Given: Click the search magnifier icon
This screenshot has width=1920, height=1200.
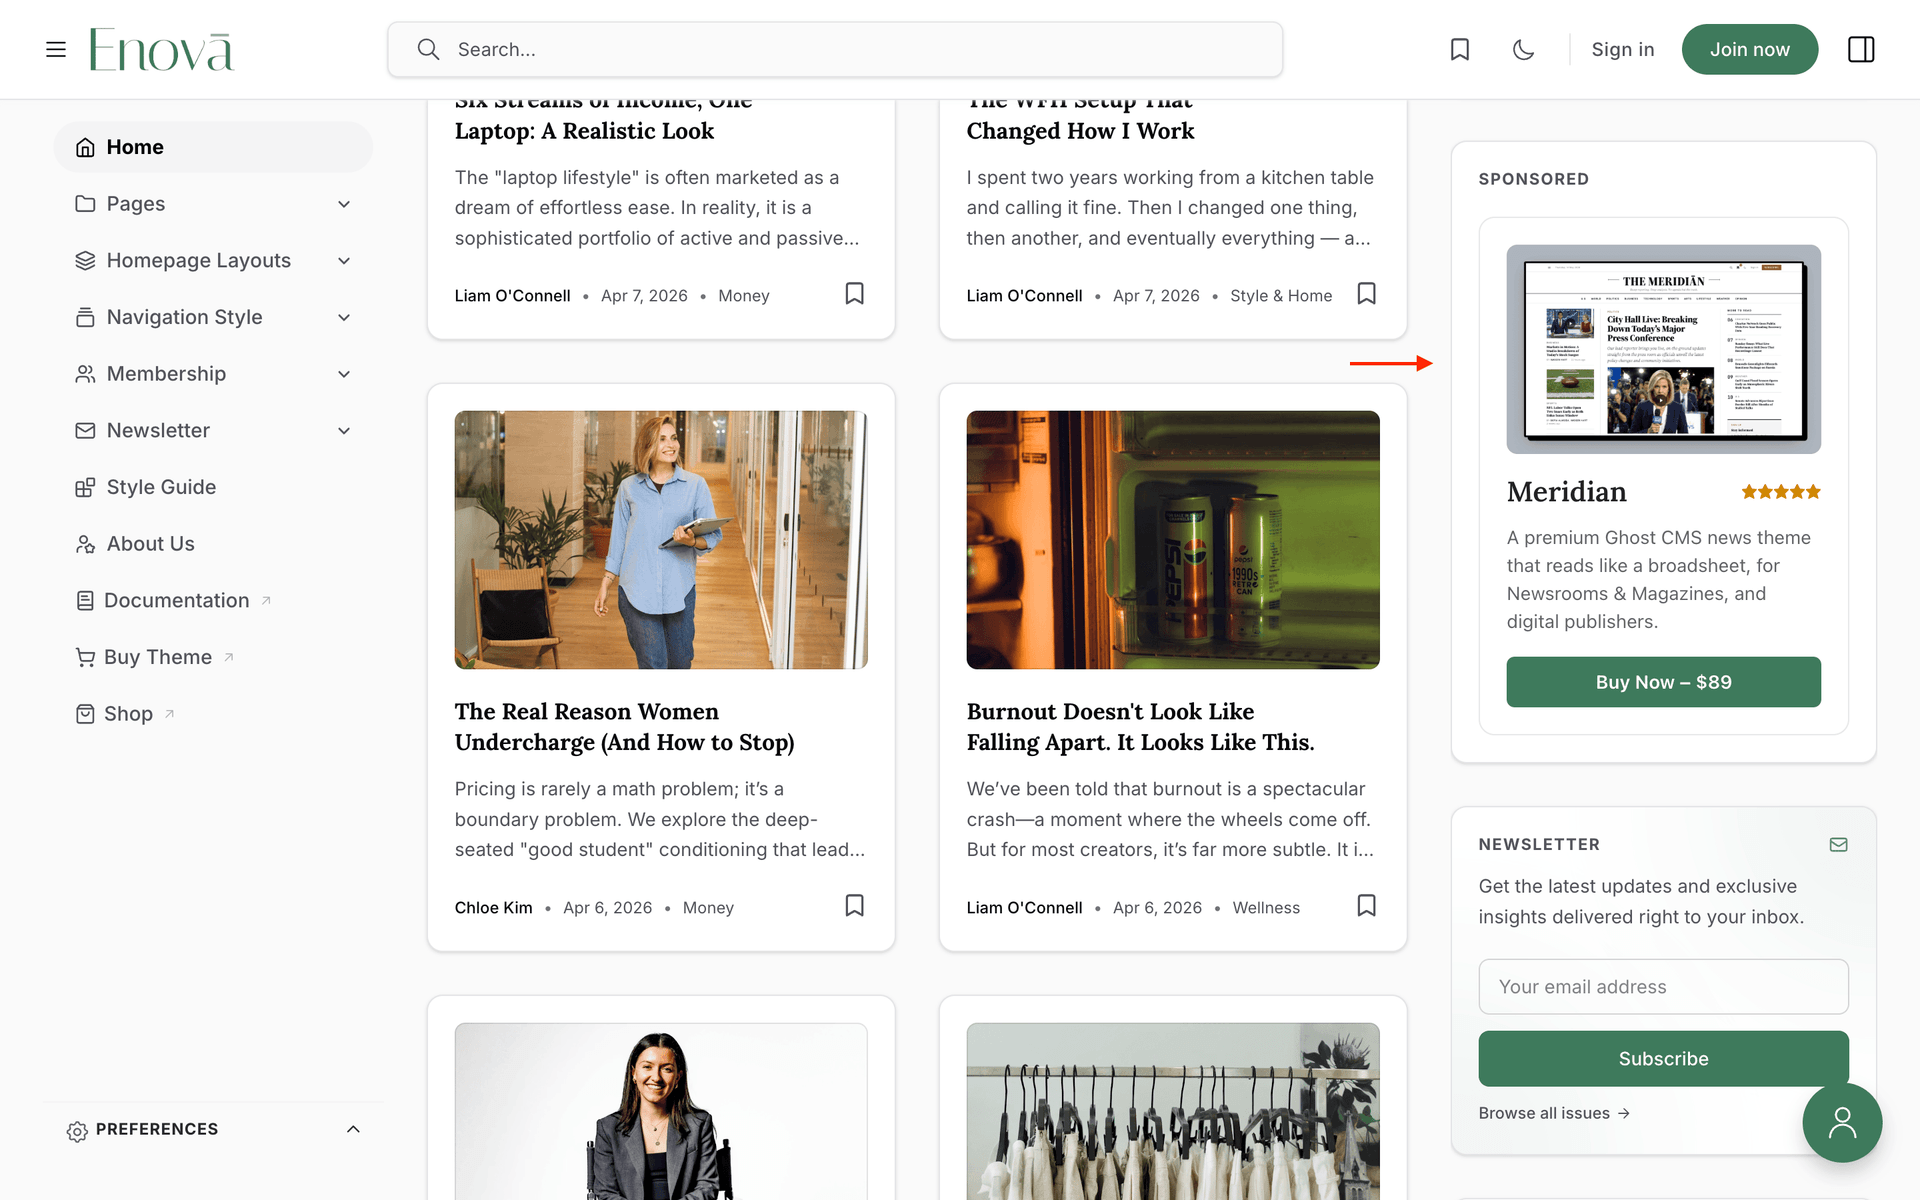Looking at the screenshot, I should (428, 49).
